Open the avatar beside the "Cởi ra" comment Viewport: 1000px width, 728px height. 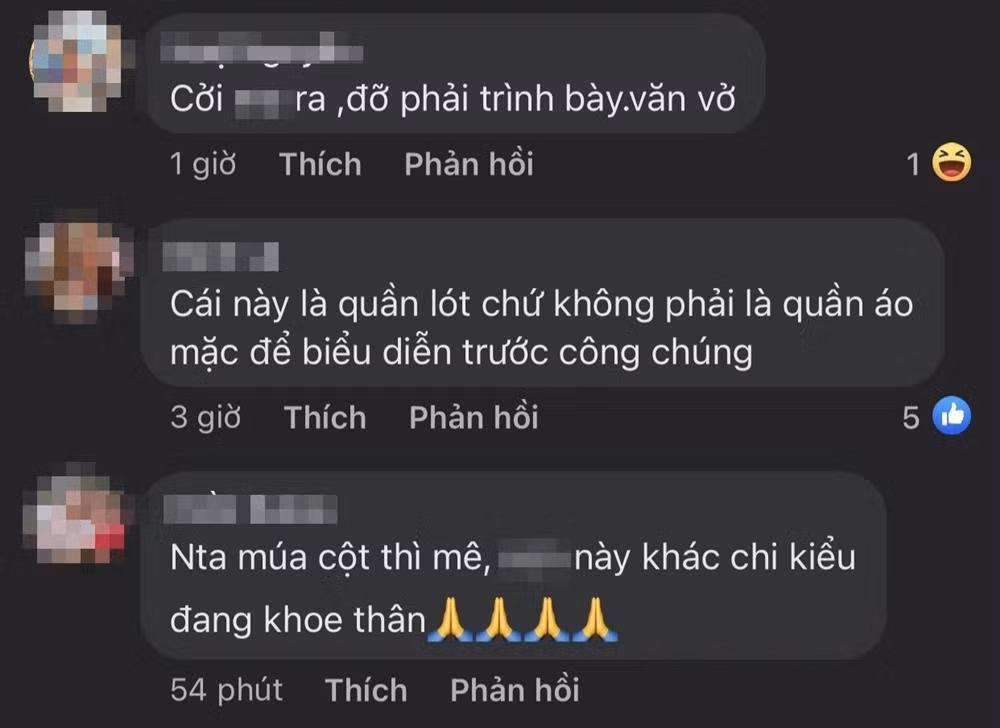click(78, 61)
